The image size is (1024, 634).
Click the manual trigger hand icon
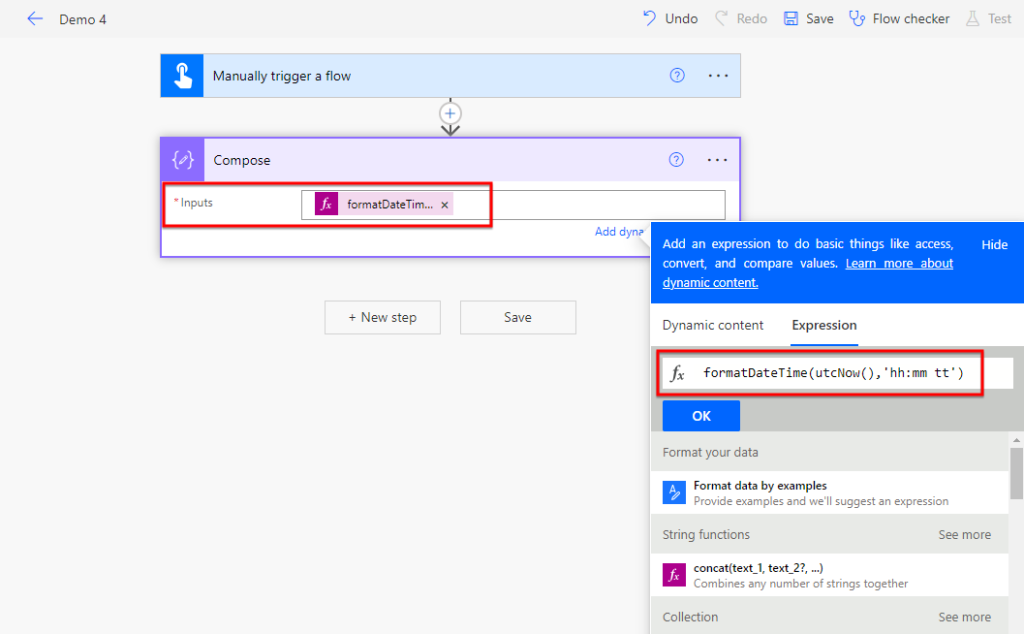(182, 76)
